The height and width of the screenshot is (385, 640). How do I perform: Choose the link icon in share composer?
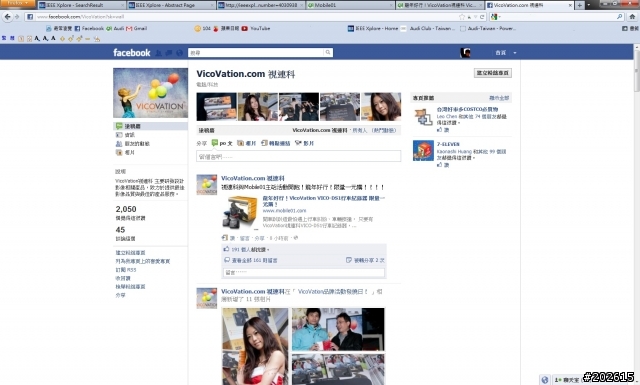pyautogui.click(x=264, y=143)
